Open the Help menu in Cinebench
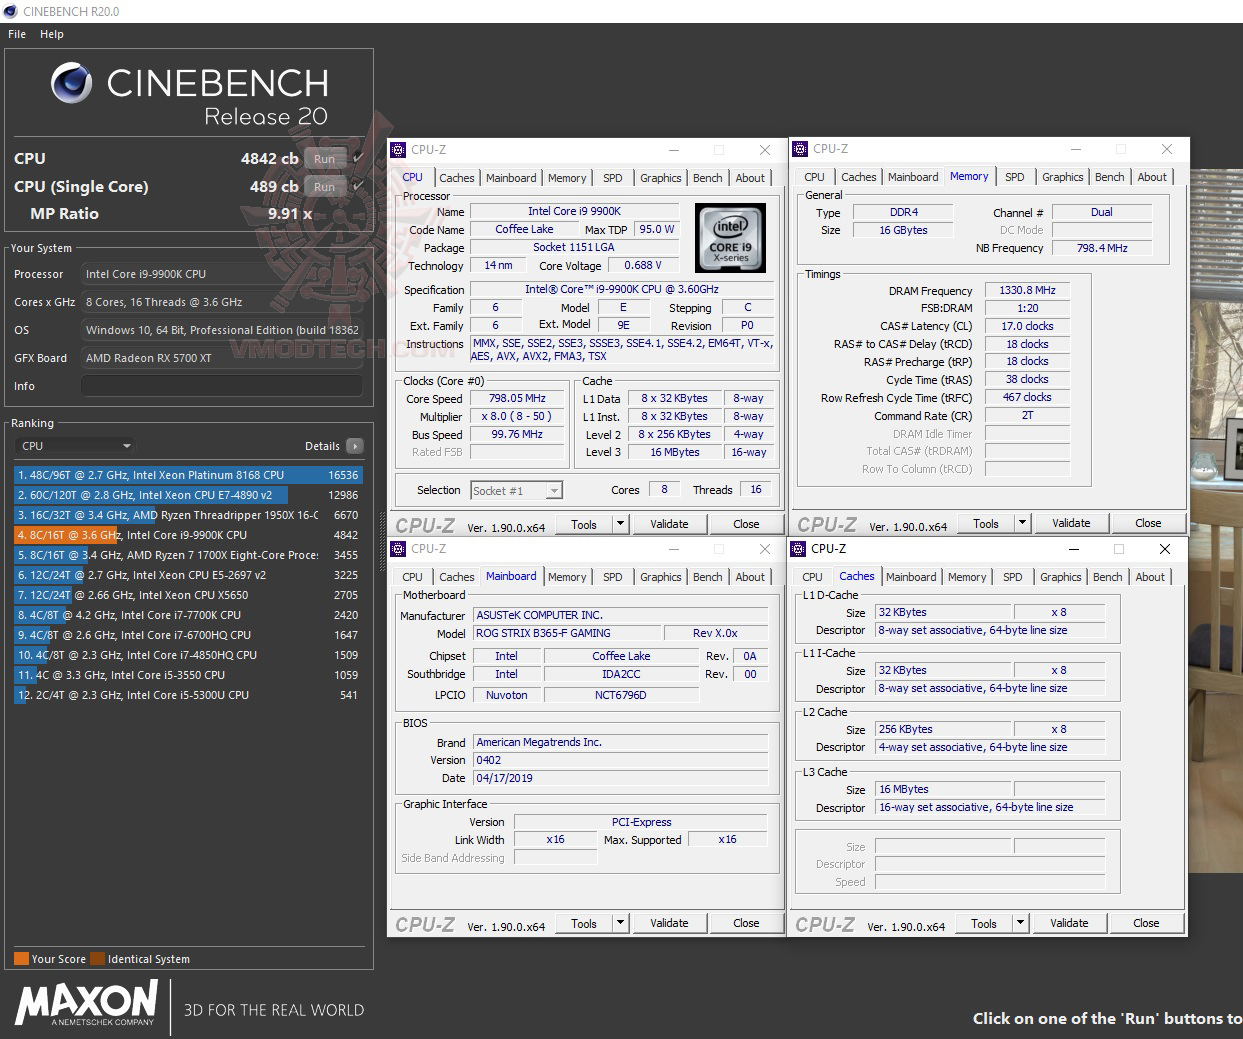 point(52,34)
